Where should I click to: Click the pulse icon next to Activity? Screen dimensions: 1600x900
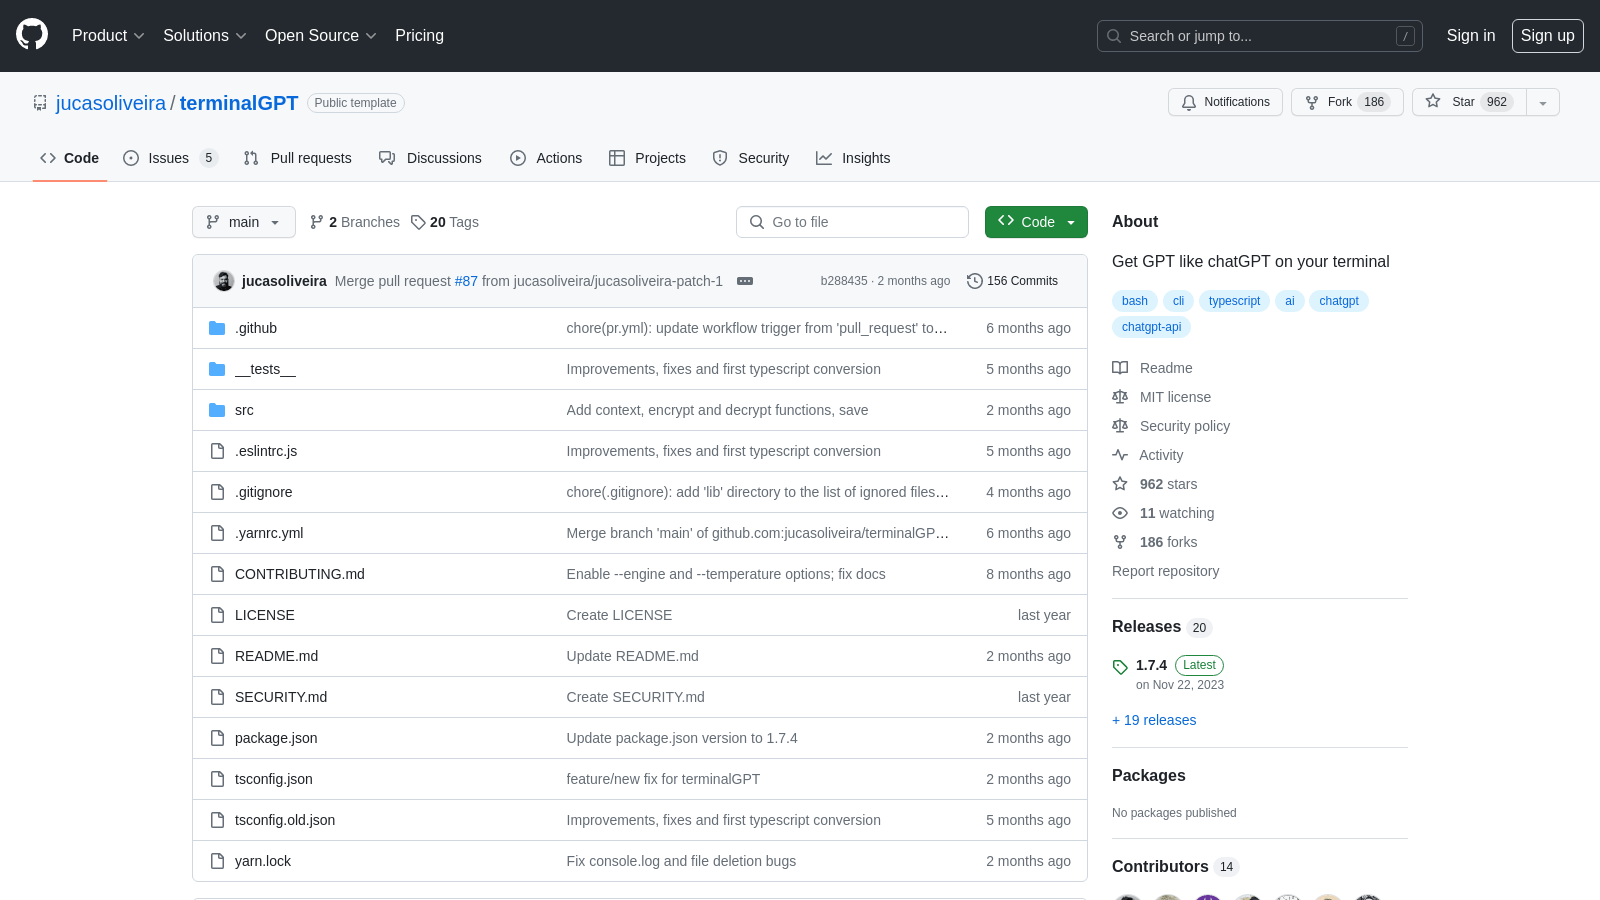[1120, 455]
